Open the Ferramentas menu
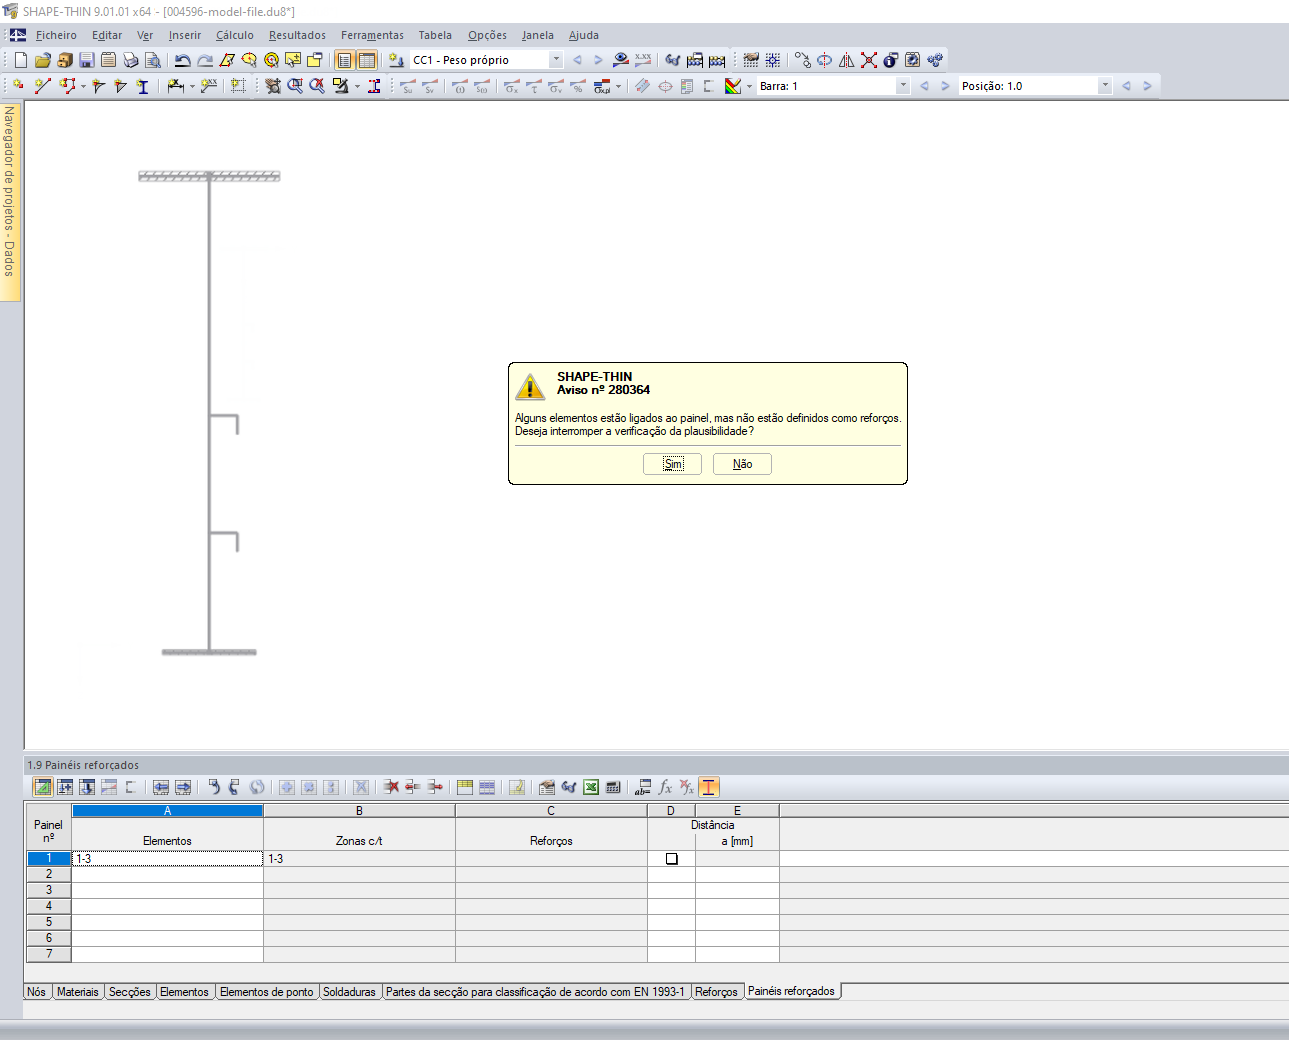Image resolution: width=1289 pixels, height=1040 pixels. point(372,35)
